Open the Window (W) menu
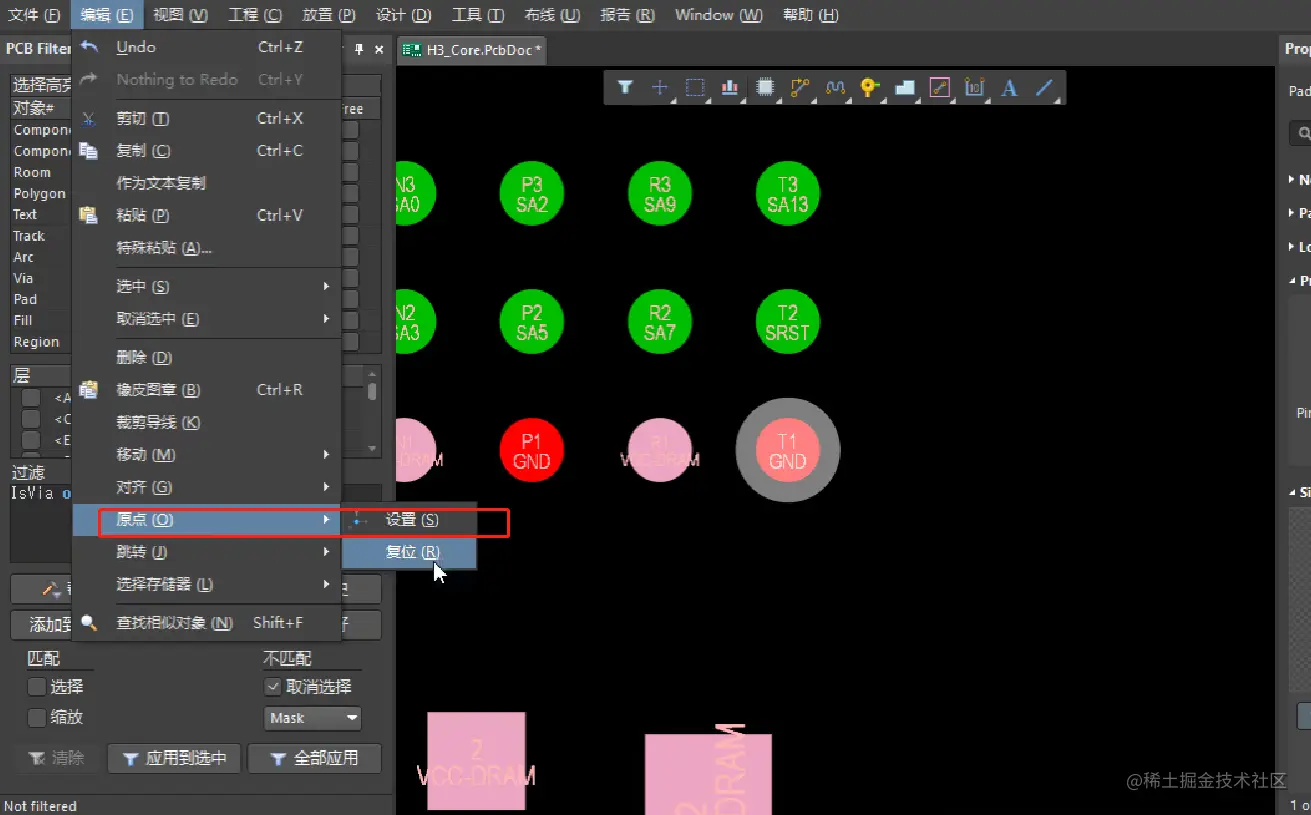The image size is (1311, 815). [x=718, y=15]
